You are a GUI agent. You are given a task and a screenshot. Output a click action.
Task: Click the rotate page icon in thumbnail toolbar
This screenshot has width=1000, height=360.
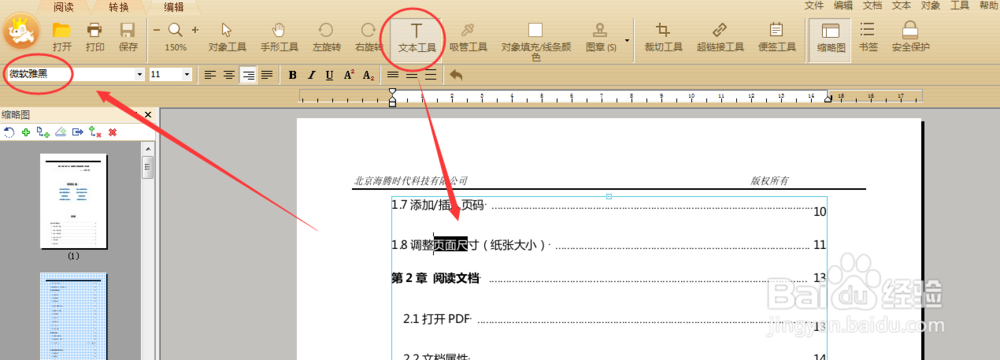point(9,132)
